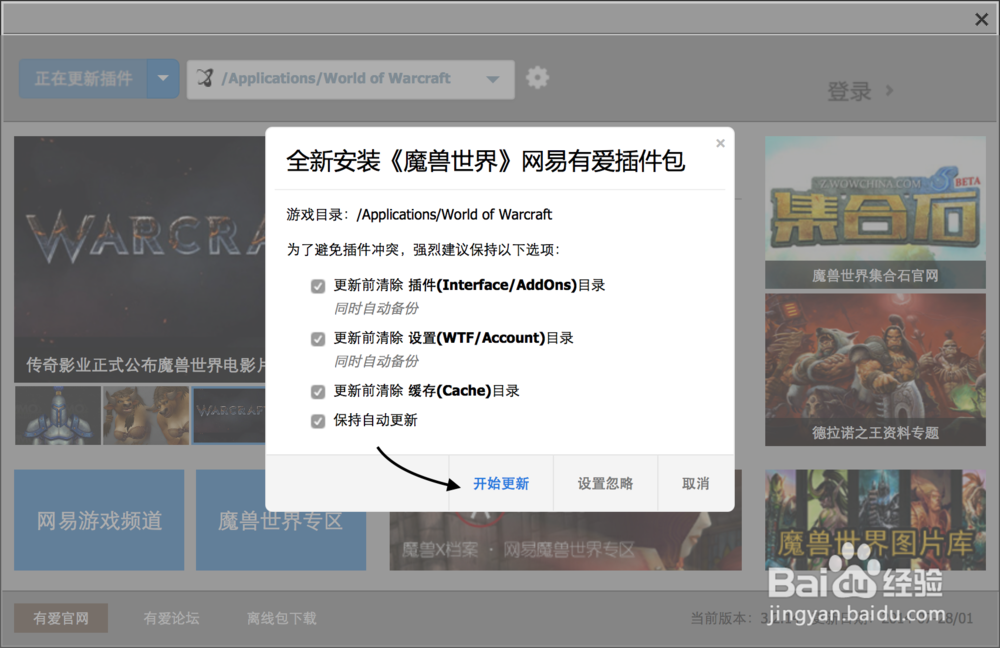The height and width of the screenshot is (648, 1000).
Task: Switch to the 离线包下载 tab
Action: pos(281,618)
